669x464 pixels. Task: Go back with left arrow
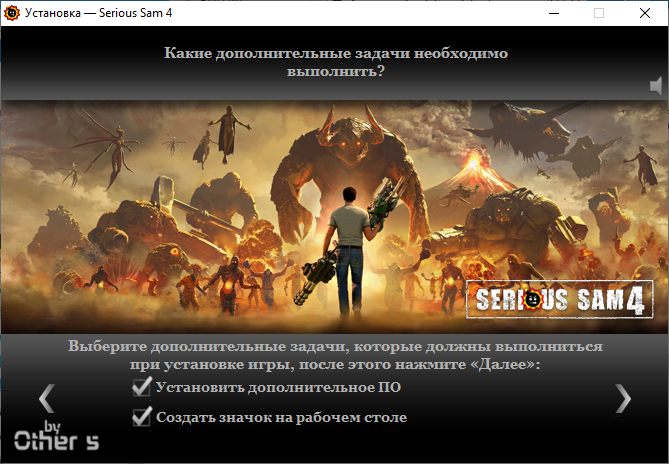[47, 398]
